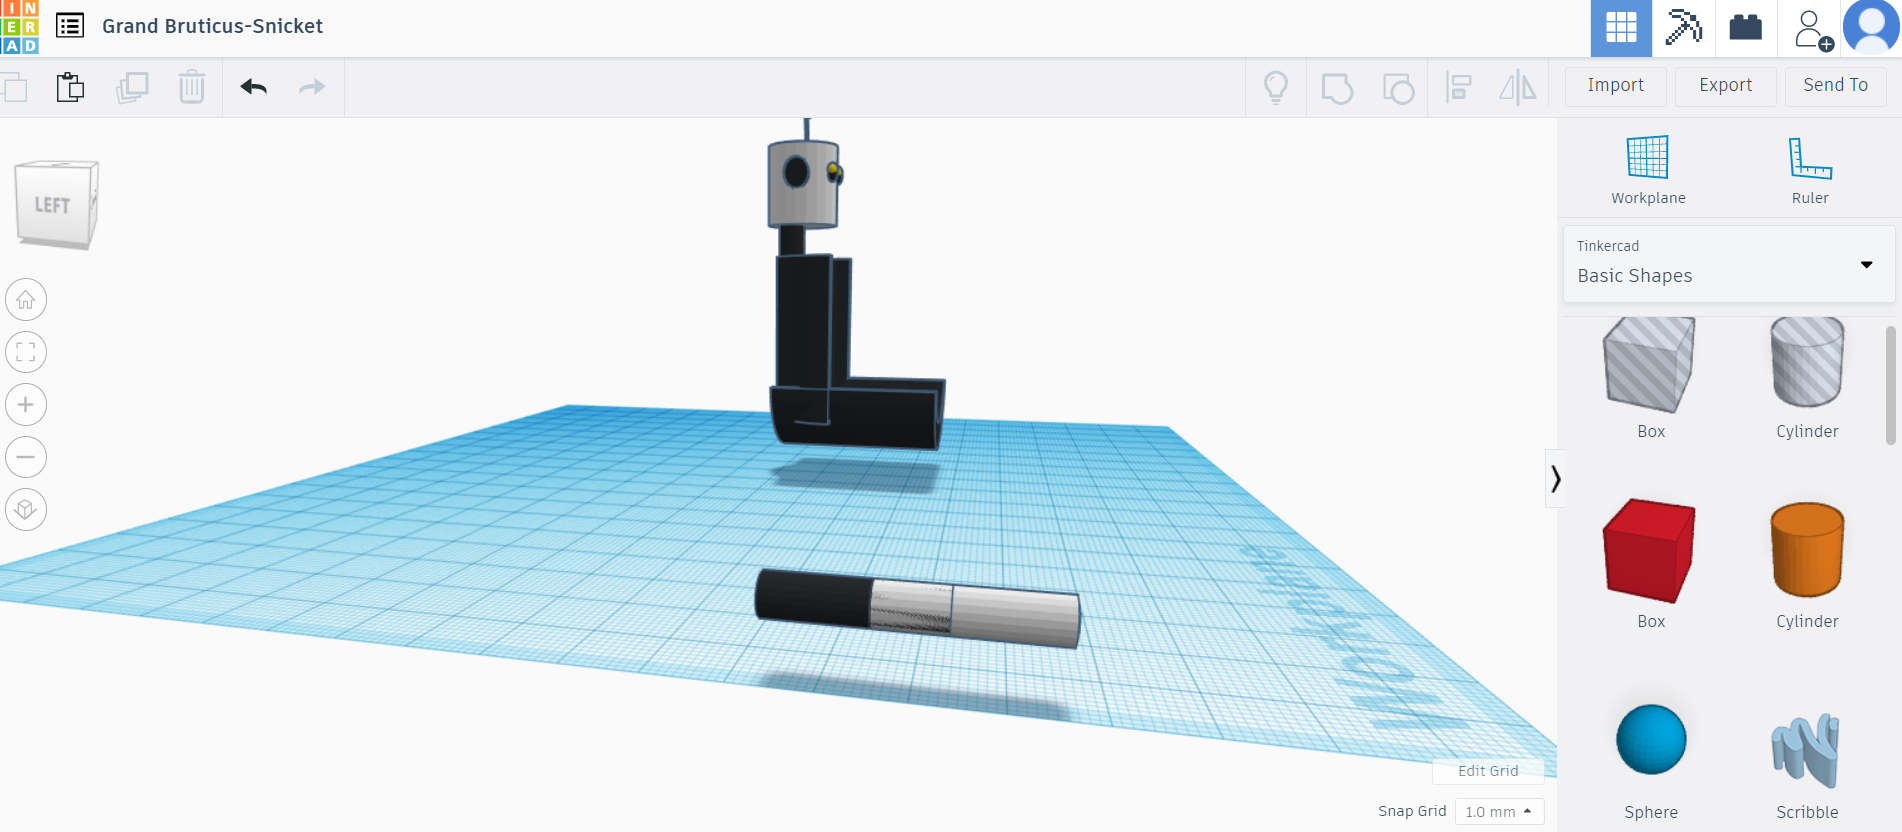
Task: Click the Home view button
Action: (x=26, y=299)
